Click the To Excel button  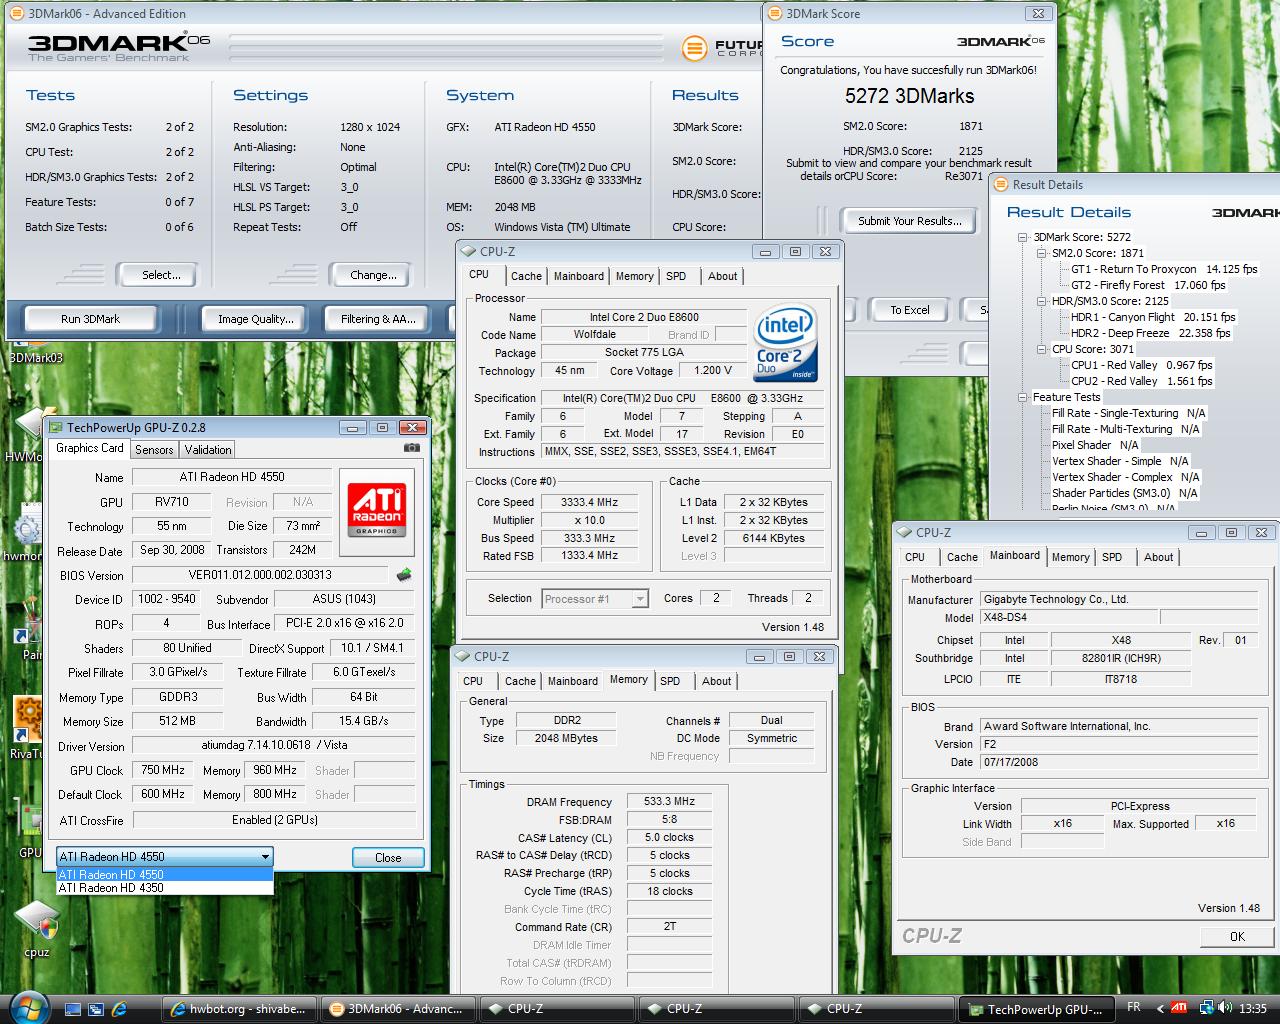(910, 310)
